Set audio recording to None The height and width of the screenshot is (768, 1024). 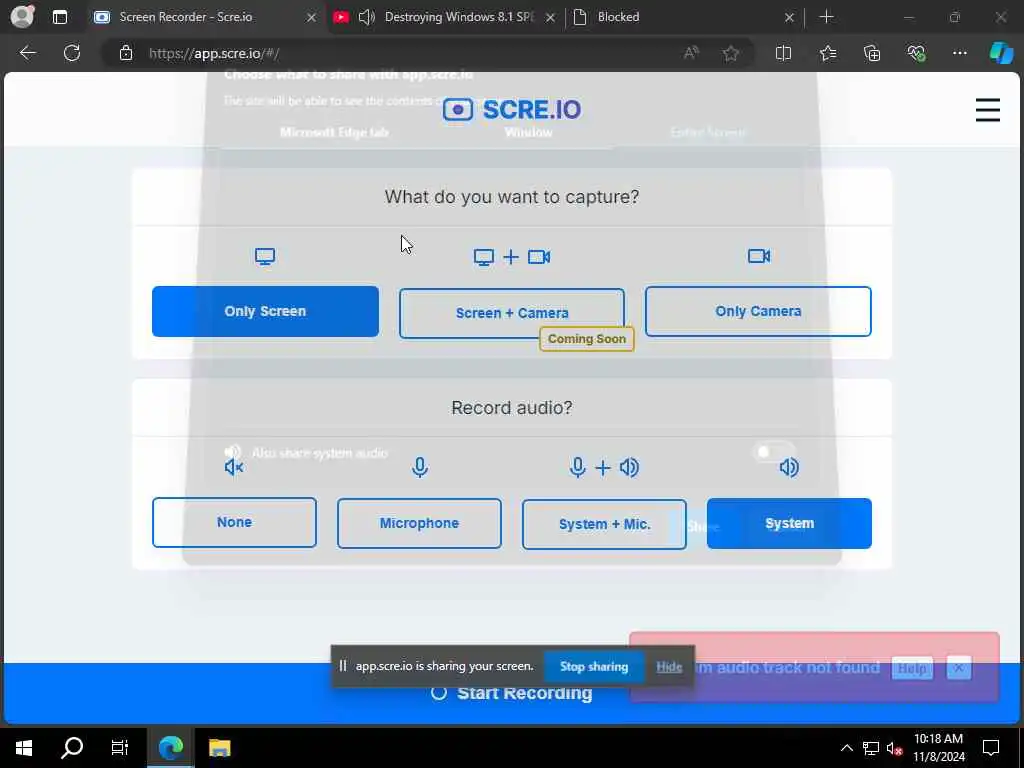tap(234, 522)
